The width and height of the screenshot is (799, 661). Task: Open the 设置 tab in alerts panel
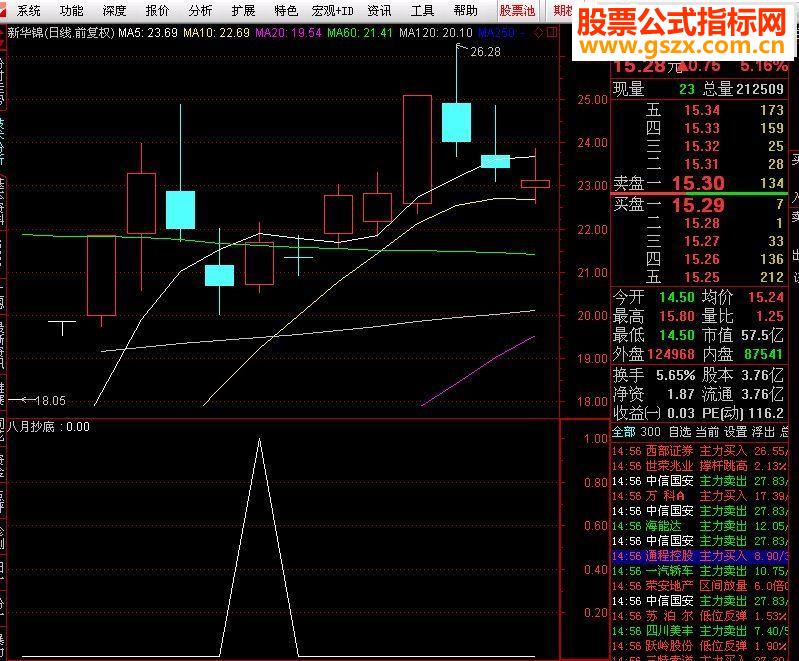[x=735, y=432]
